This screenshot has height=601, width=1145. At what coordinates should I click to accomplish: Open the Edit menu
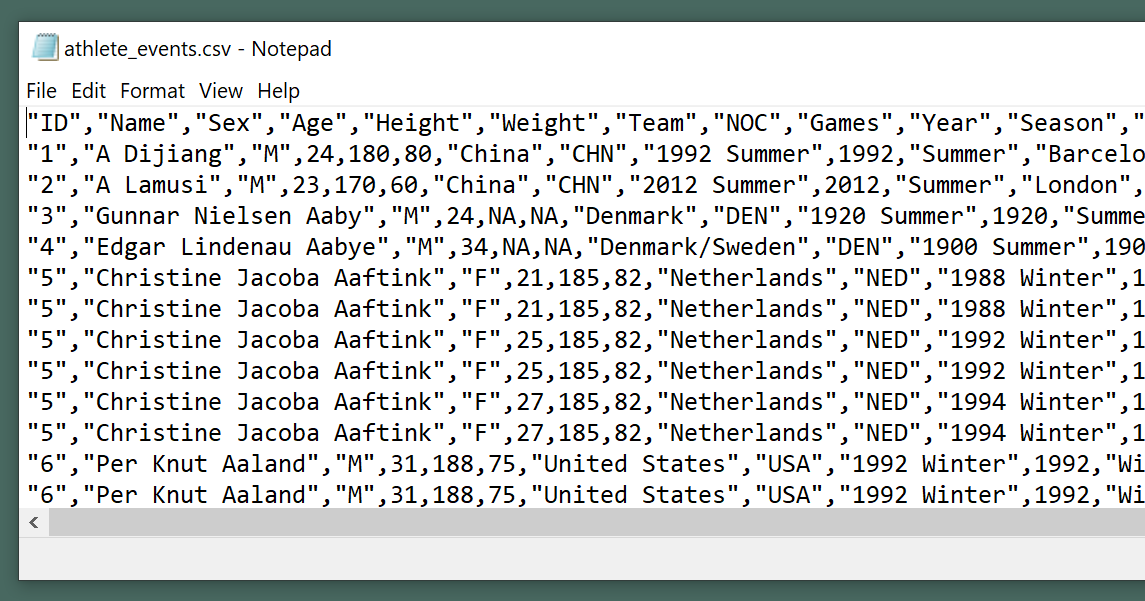(88, 91)
